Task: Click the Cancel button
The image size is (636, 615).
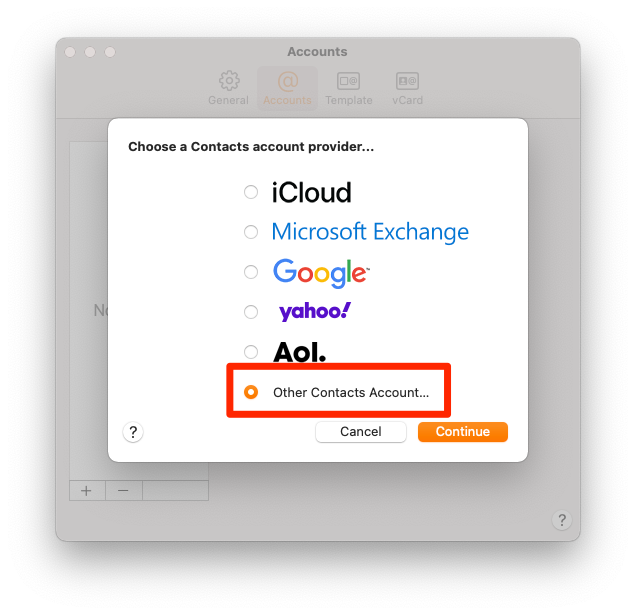Action: [x=361, y=432]
